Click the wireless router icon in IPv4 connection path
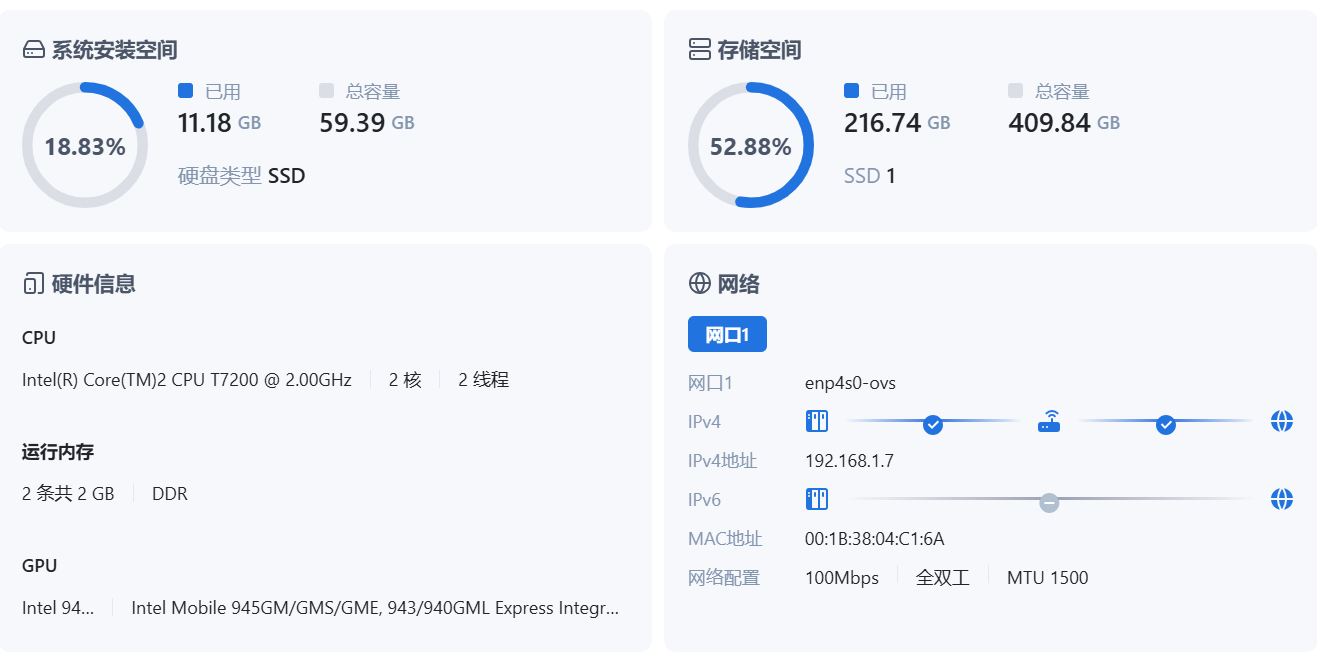The width and height of the screenshot is (1321, 658). tap(1049, 421)
